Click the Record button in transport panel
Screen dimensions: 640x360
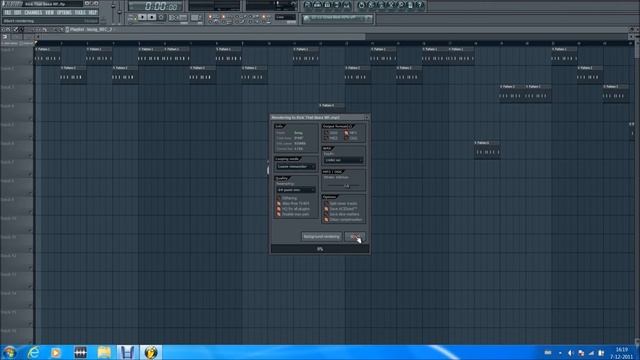coord(161,18)
